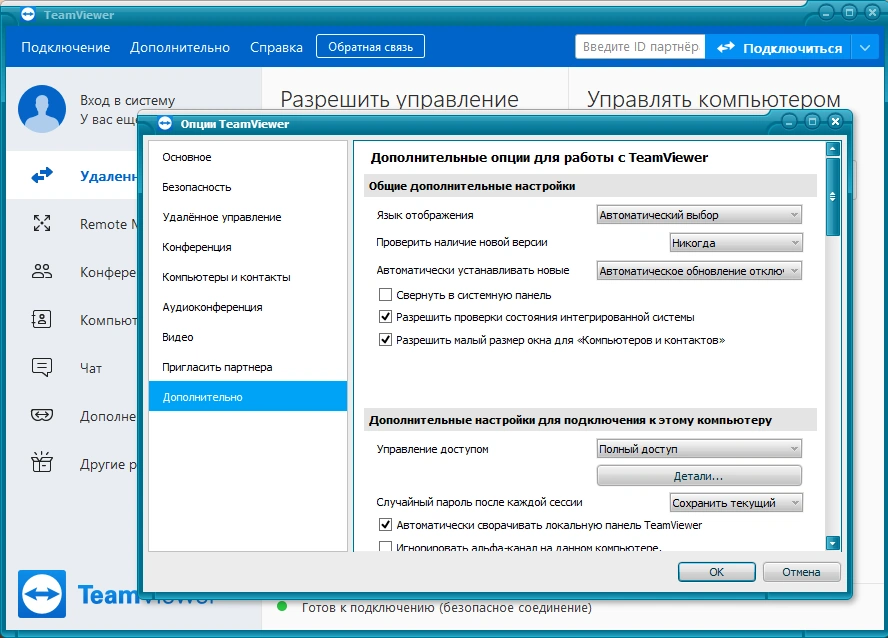This screenshot has width=888, height=638.
Task: Click the options scrollbar down arrow
Action: [832, 543]
